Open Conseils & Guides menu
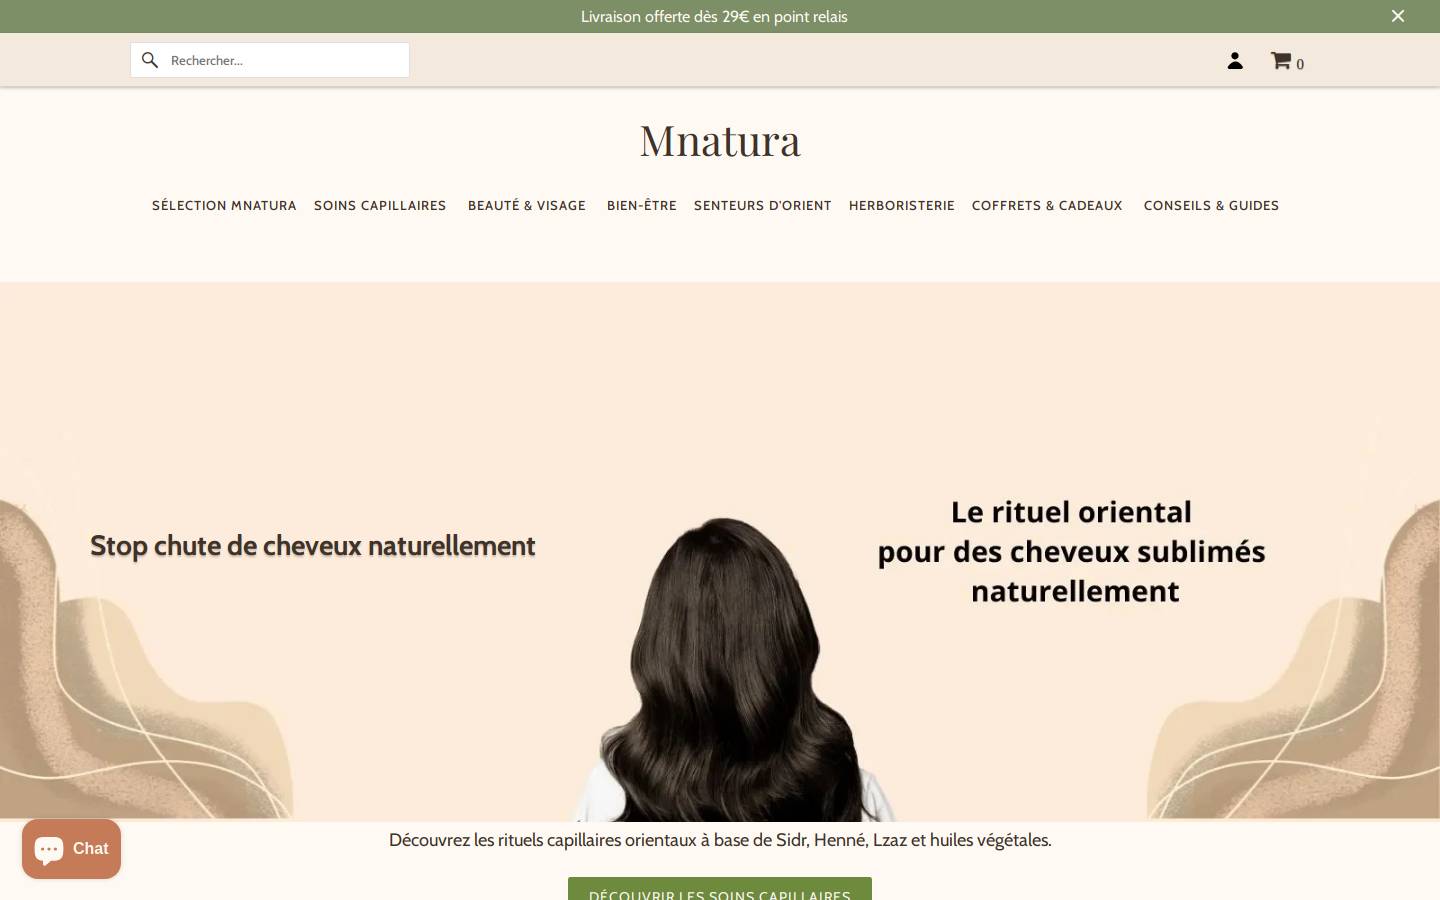The height and width of the screenshot is (900, 1440). coord(1211,205)
